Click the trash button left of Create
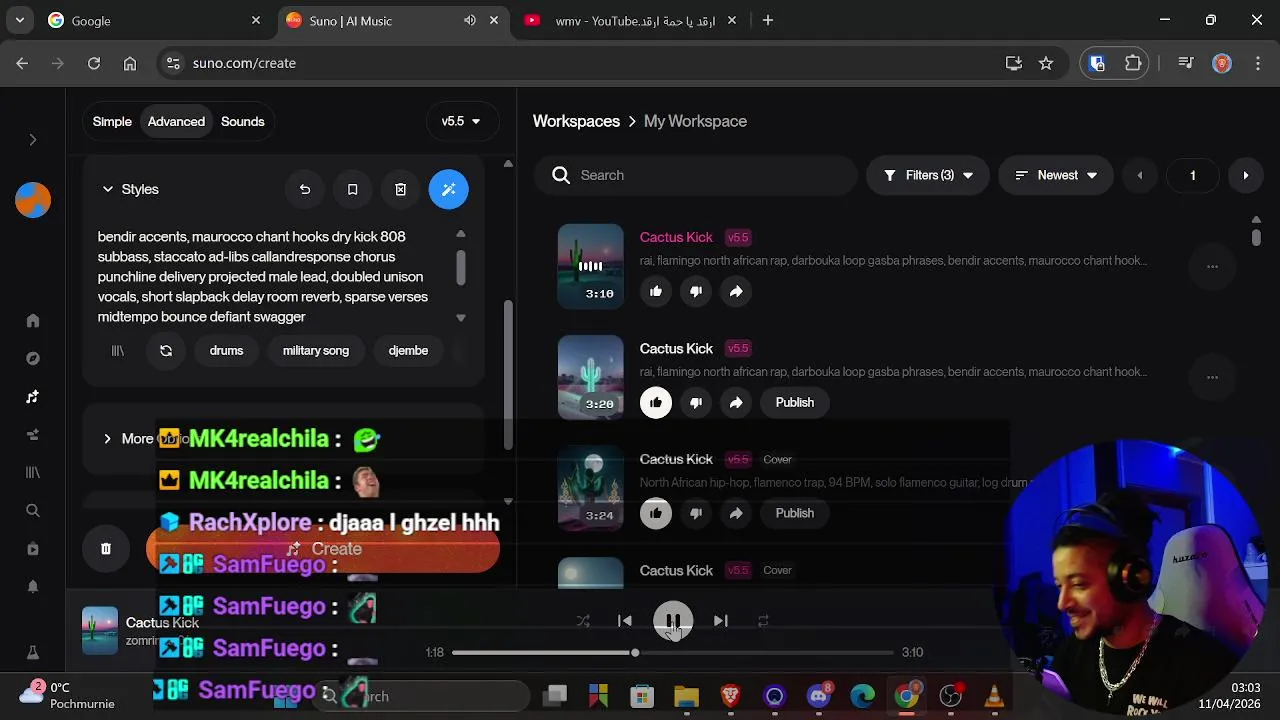Image resolution: width=1280 pixels, height=720 pixels. click(x=106, y=549)
